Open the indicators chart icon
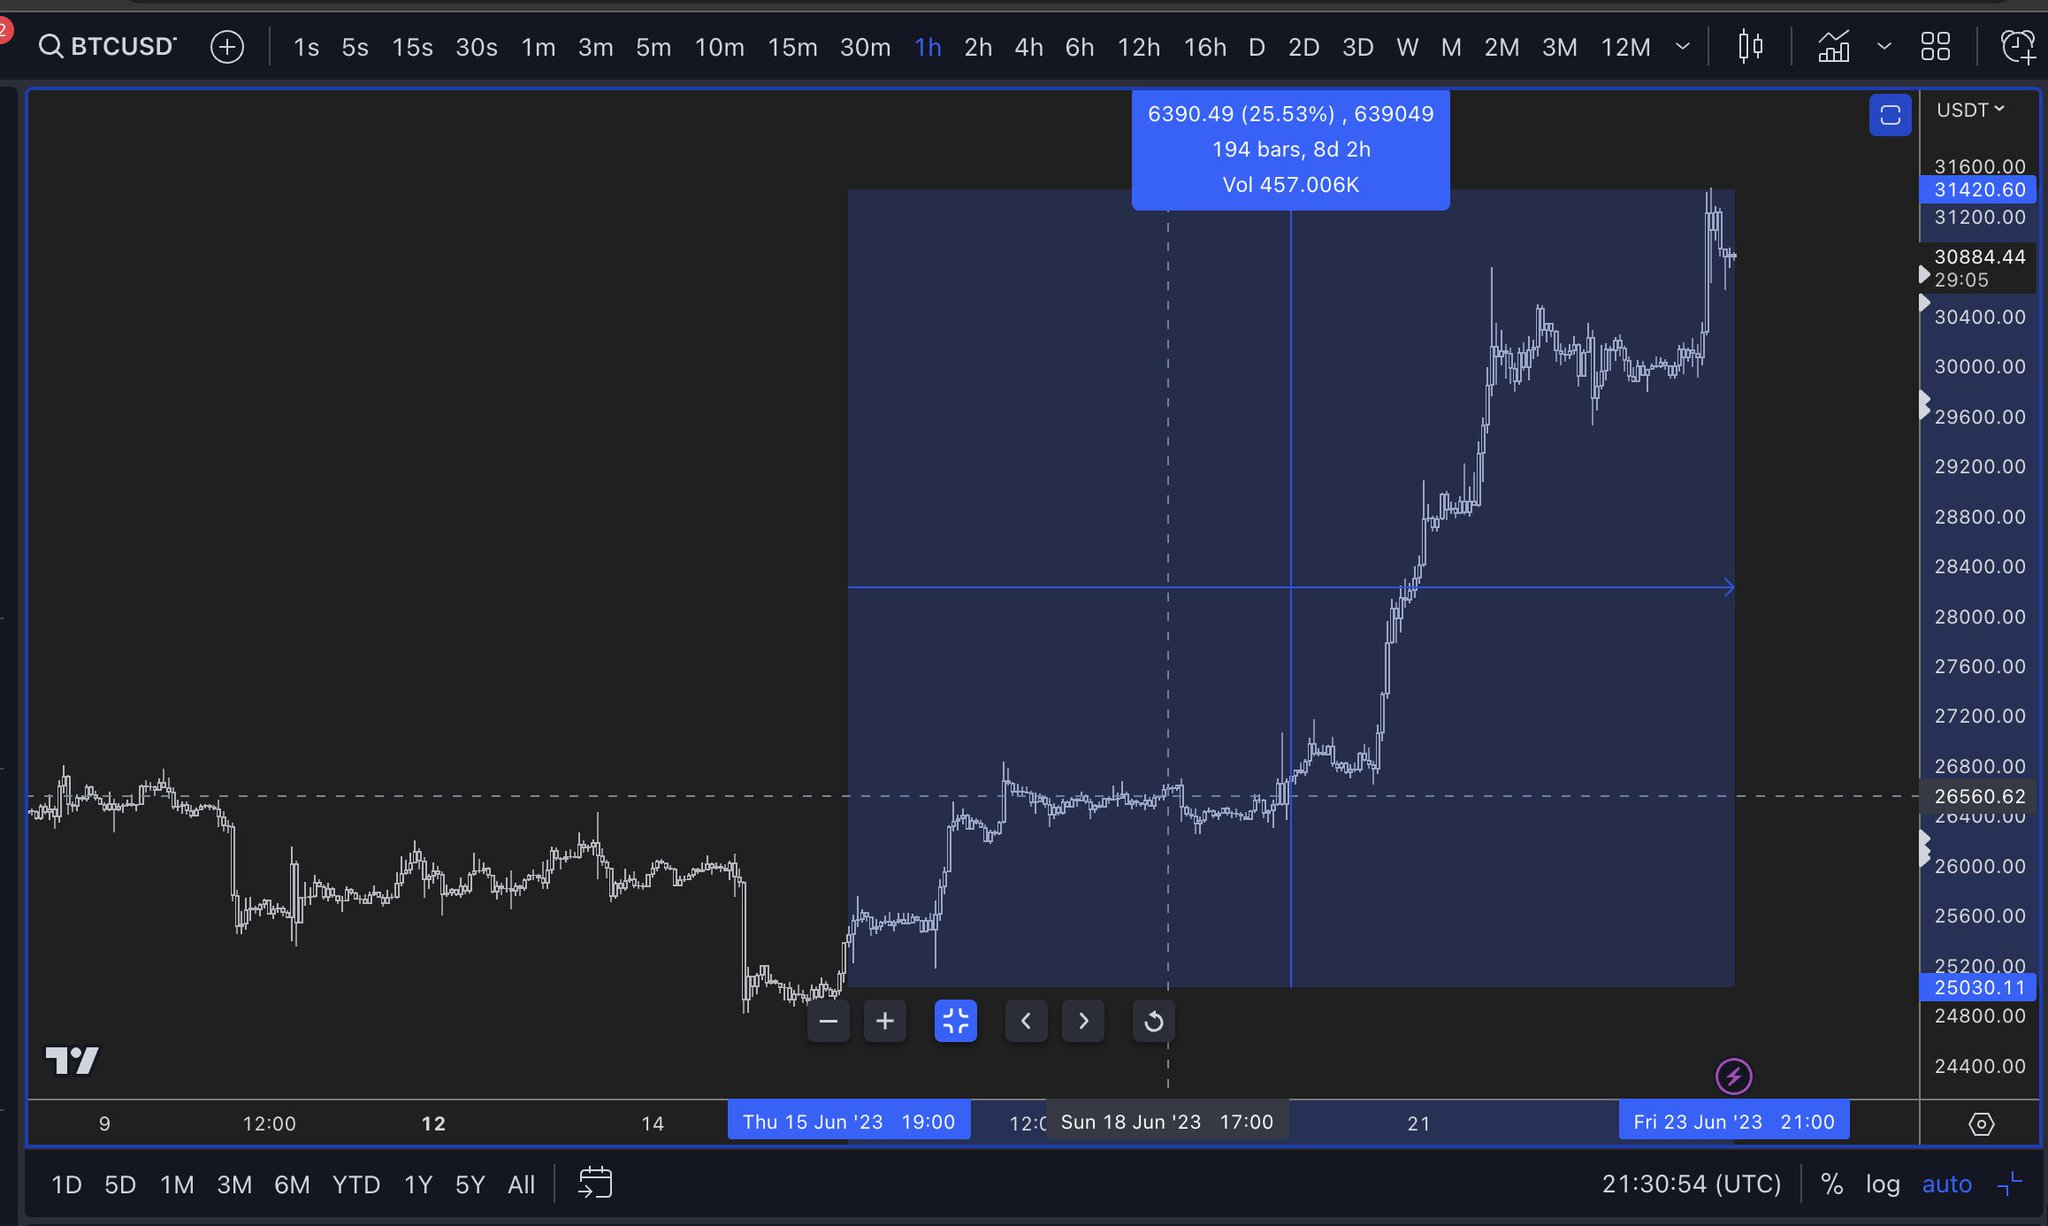Viewport: 2048px width, 1226px height. [x=1834, y=46]
